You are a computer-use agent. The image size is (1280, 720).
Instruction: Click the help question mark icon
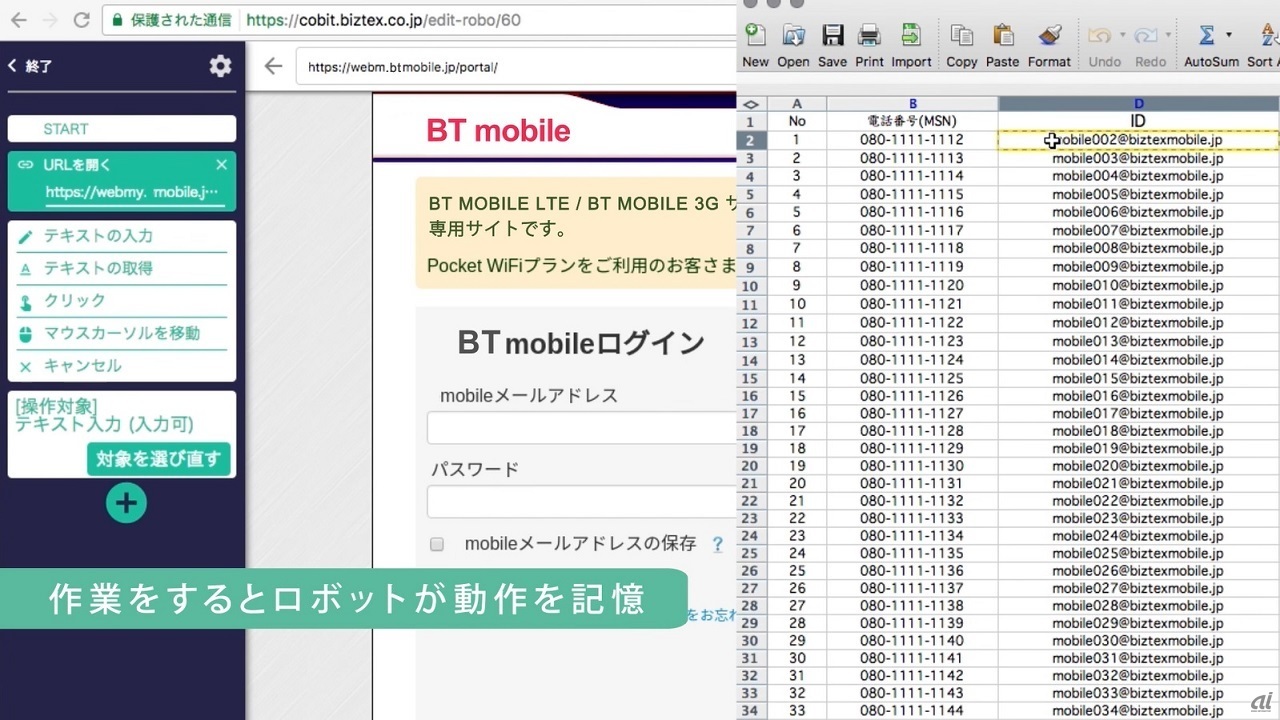pyautogui.click(x=717, y=544)
